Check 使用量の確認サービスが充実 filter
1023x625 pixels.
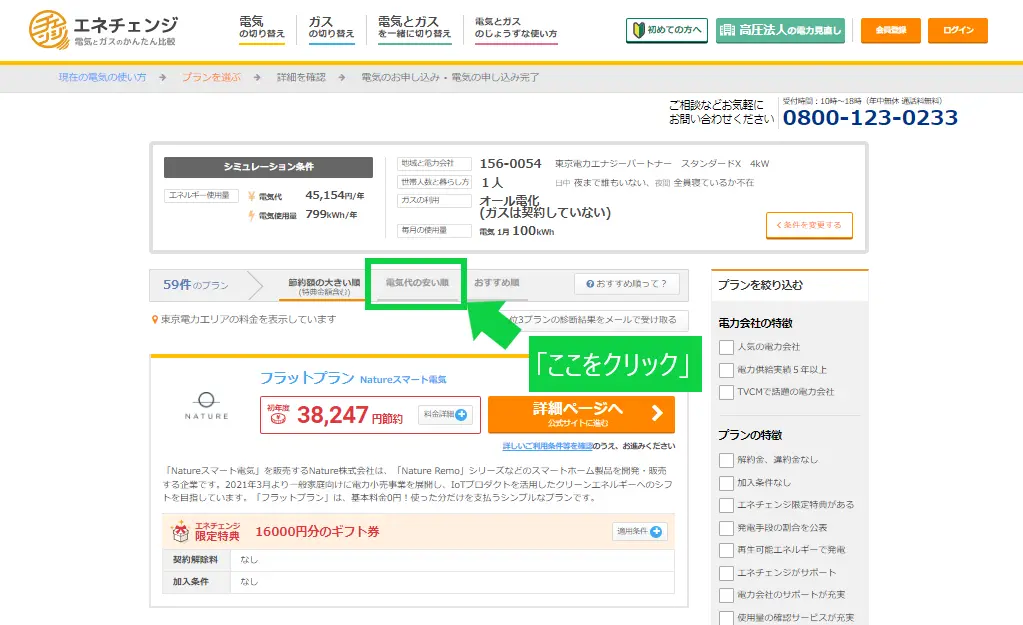tap(726, 618)
